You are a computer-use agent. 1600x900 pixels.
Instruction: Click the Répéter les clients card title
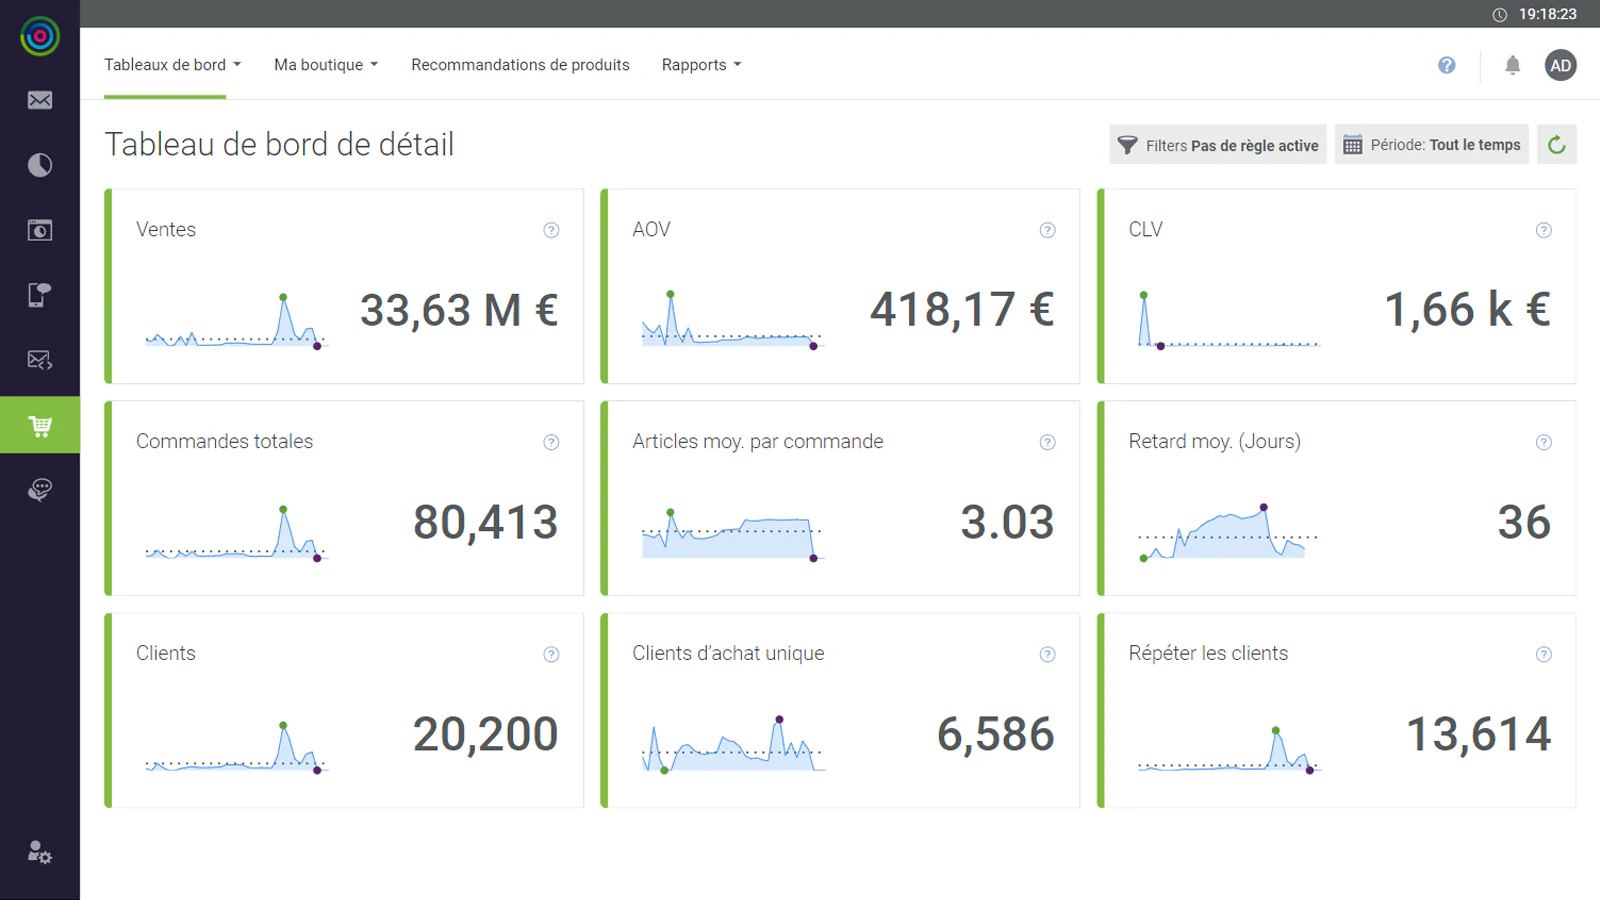pyautogui.click(x=1208, y=654)
